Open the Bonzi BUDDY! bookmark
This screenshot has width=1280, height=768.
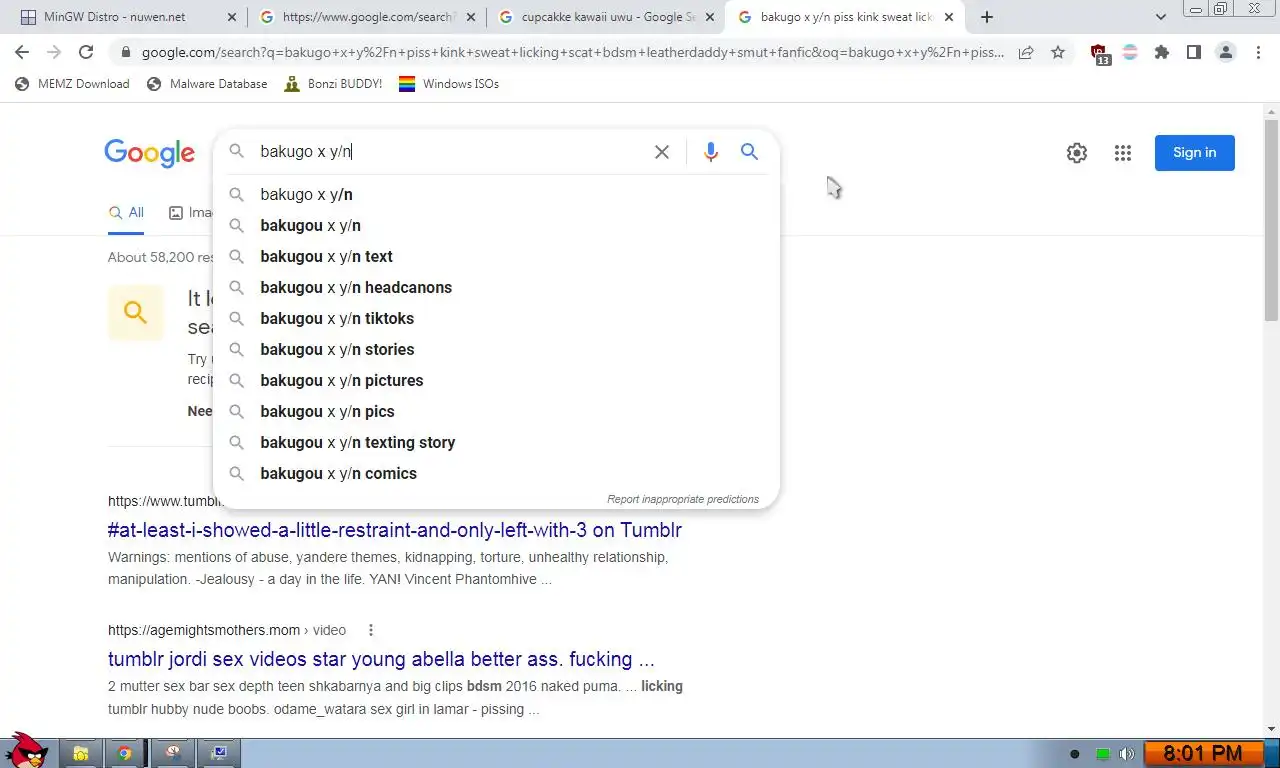tap(333, 84)
